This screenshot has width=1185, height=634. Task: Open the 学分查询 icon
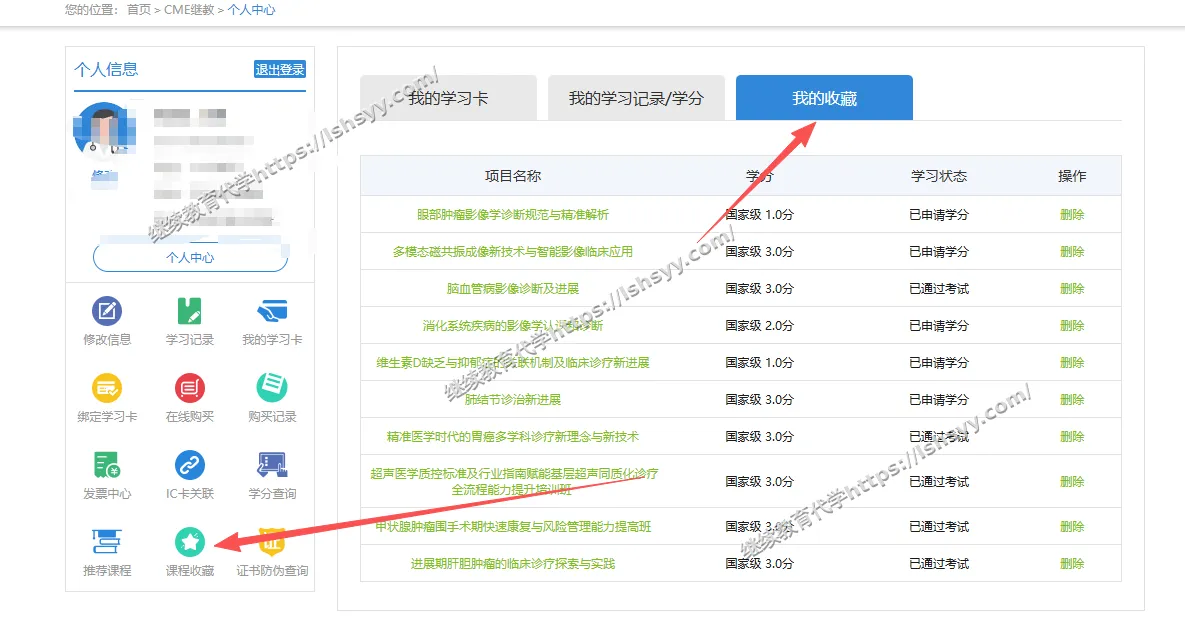pos(272,465)
